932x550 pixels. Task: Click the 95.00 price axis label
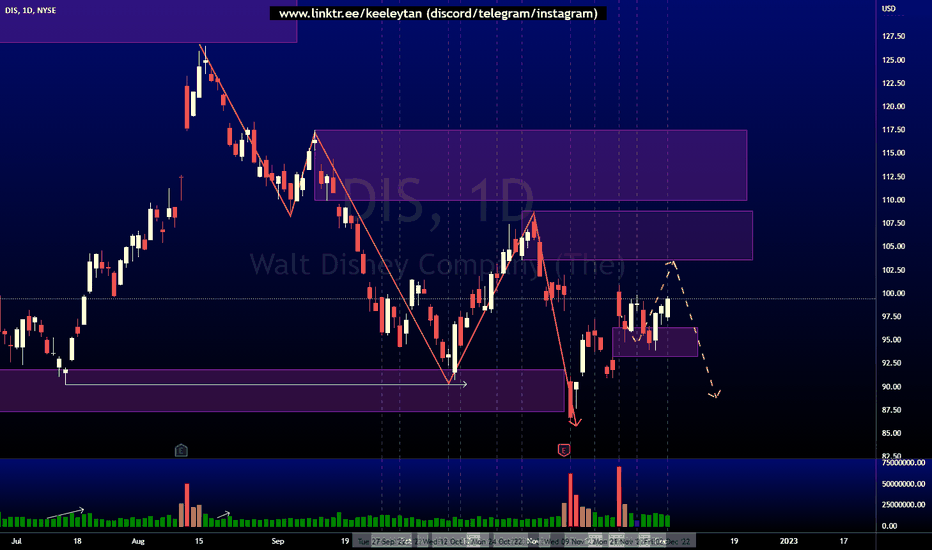892,340
